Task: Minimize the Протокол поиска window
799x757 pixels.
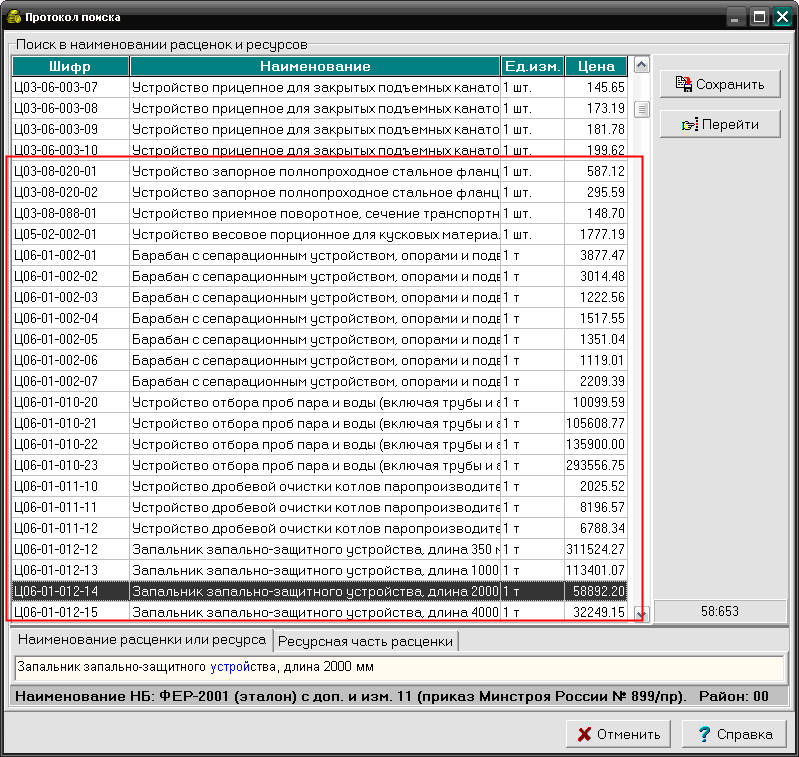Action: 735,17
